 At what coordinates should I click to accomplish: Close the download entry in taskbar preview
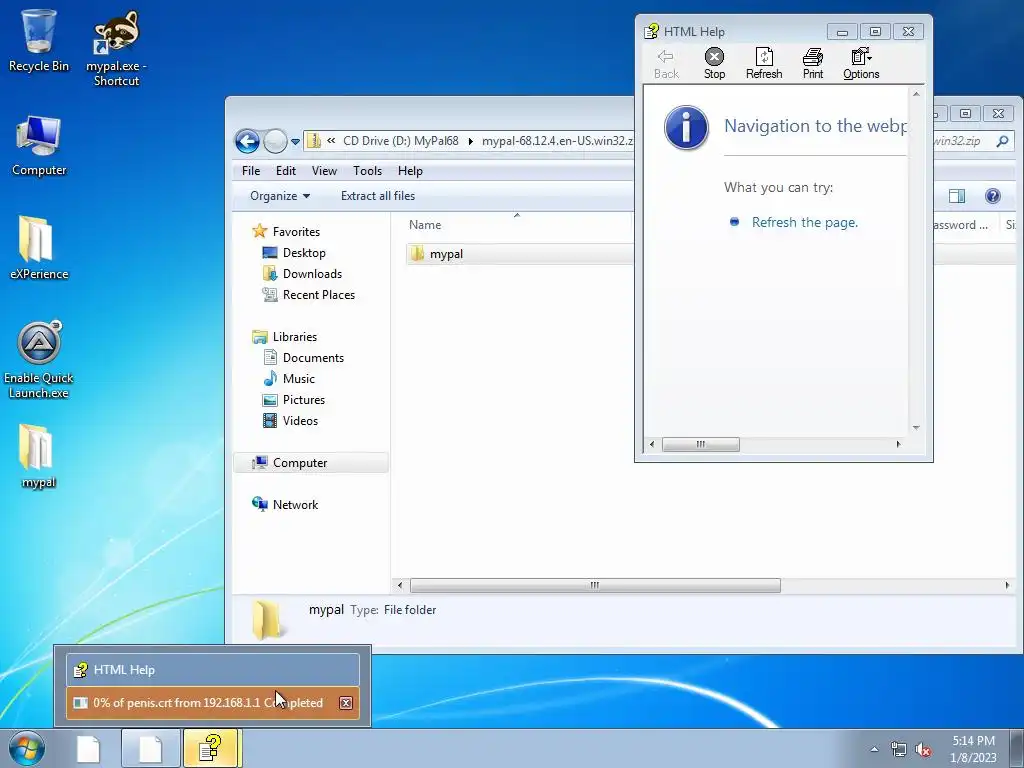coord(346,703)
